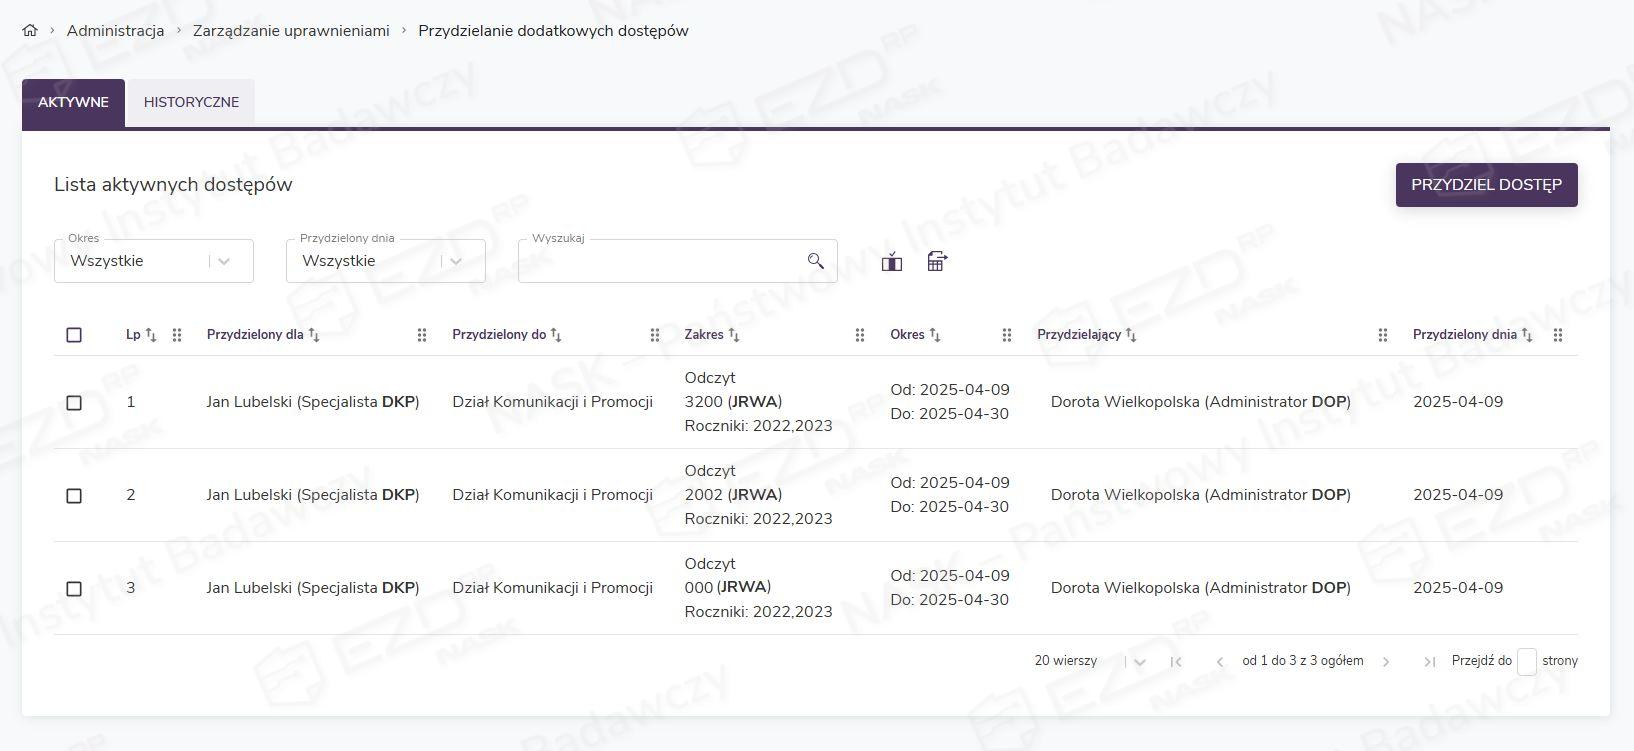1634x751 pixels.
Task: Click the export table icon
Action: tap(937, 262)
